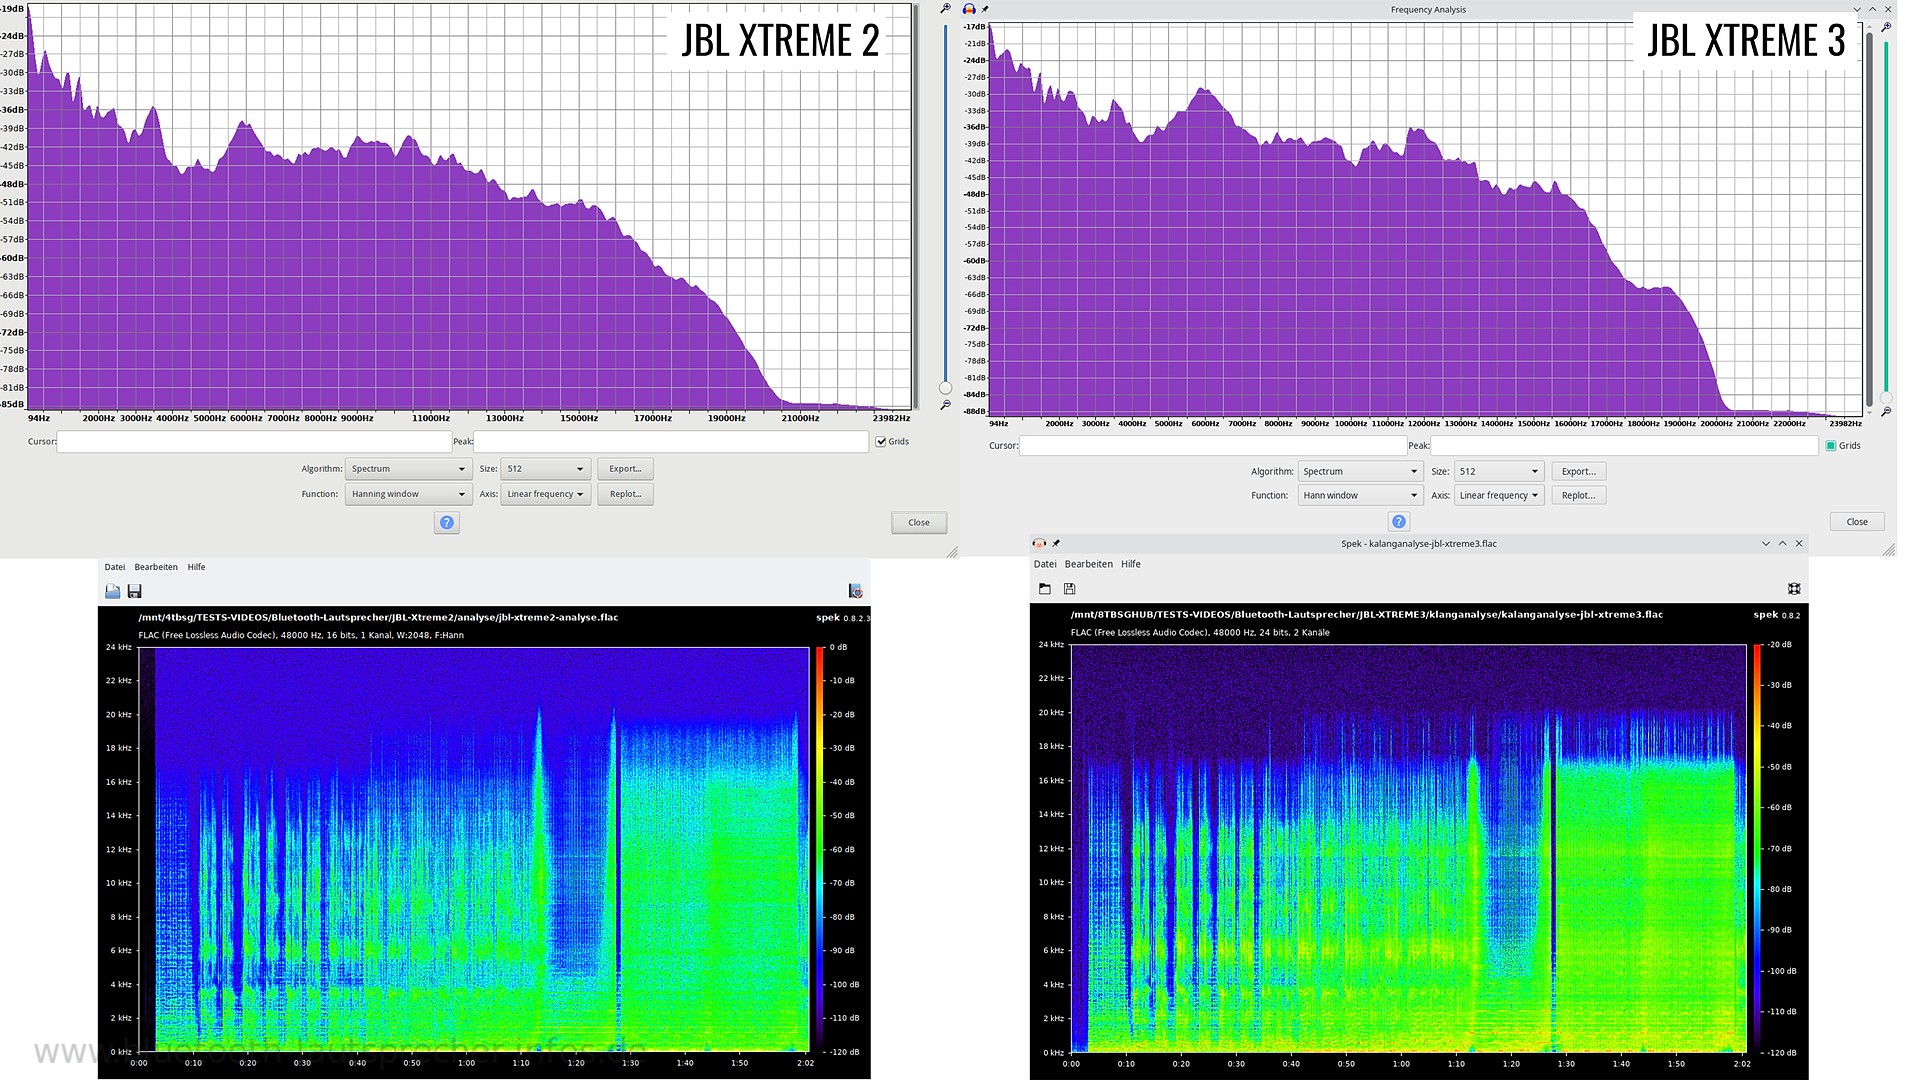Open help icon in the Xtreme 2 Spek toolbar
The height and width of the screenshot is (1080, 1920).
(x=855, y=591)
